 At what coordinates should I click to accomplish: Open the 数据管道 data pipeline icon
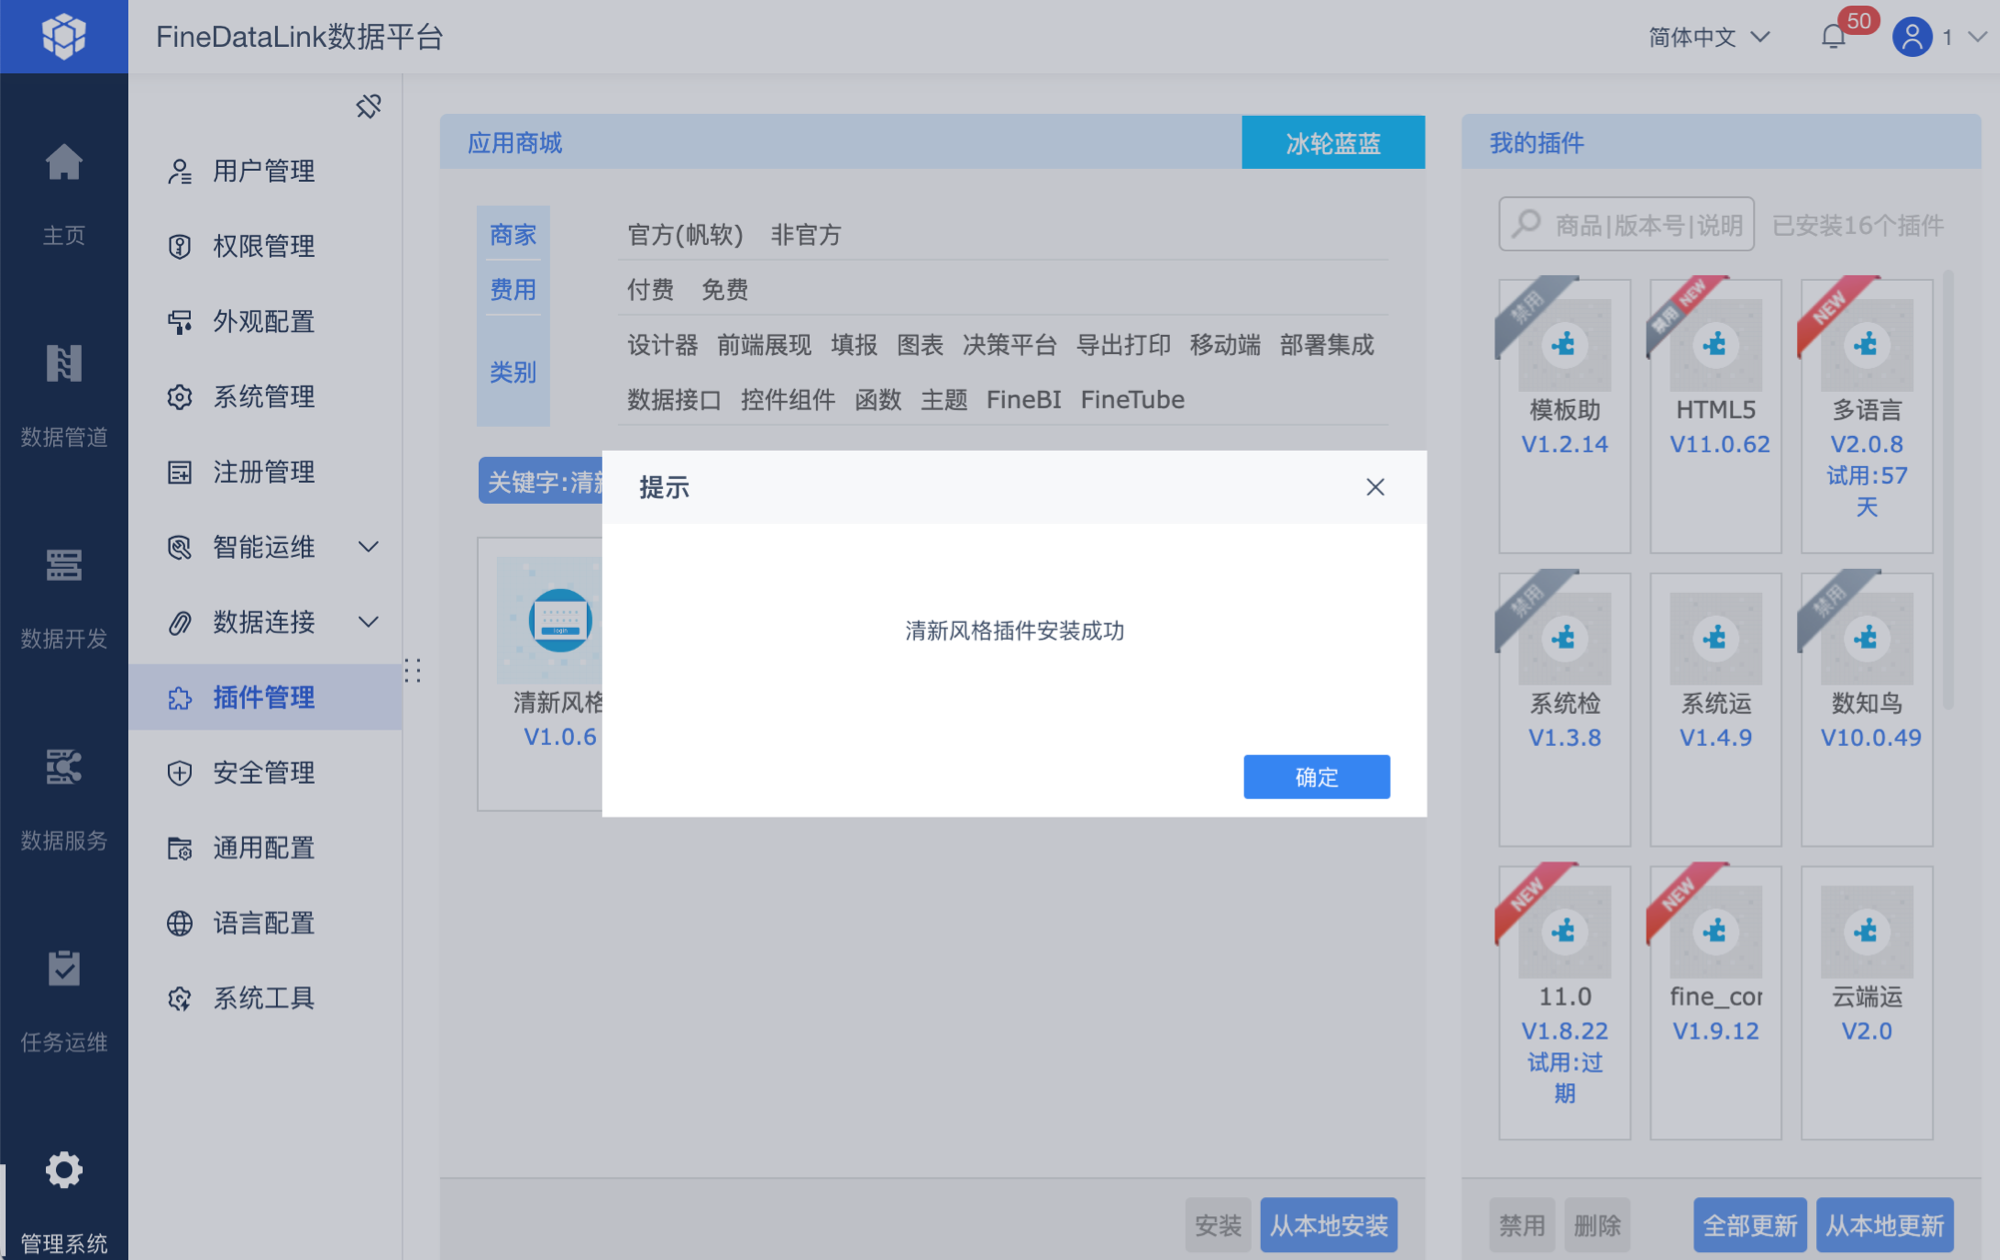click(x=63, y=364)
